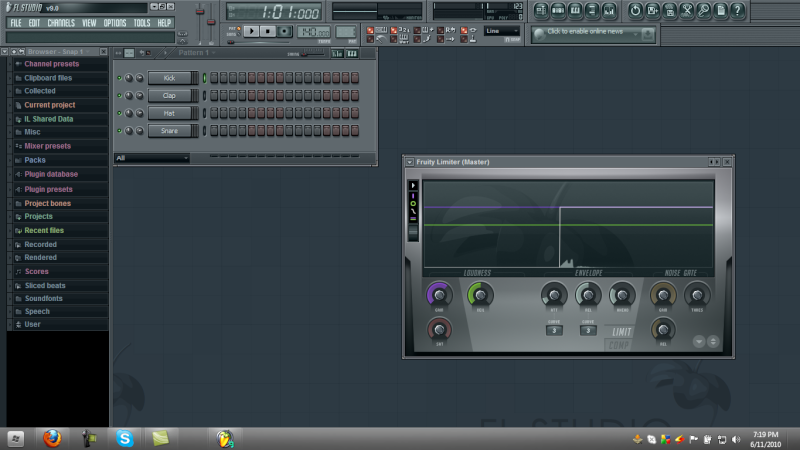This screenshot has height=450, width=800.
Task: Click the undo history circular-arrow icon
Action: tap(635, 10)
